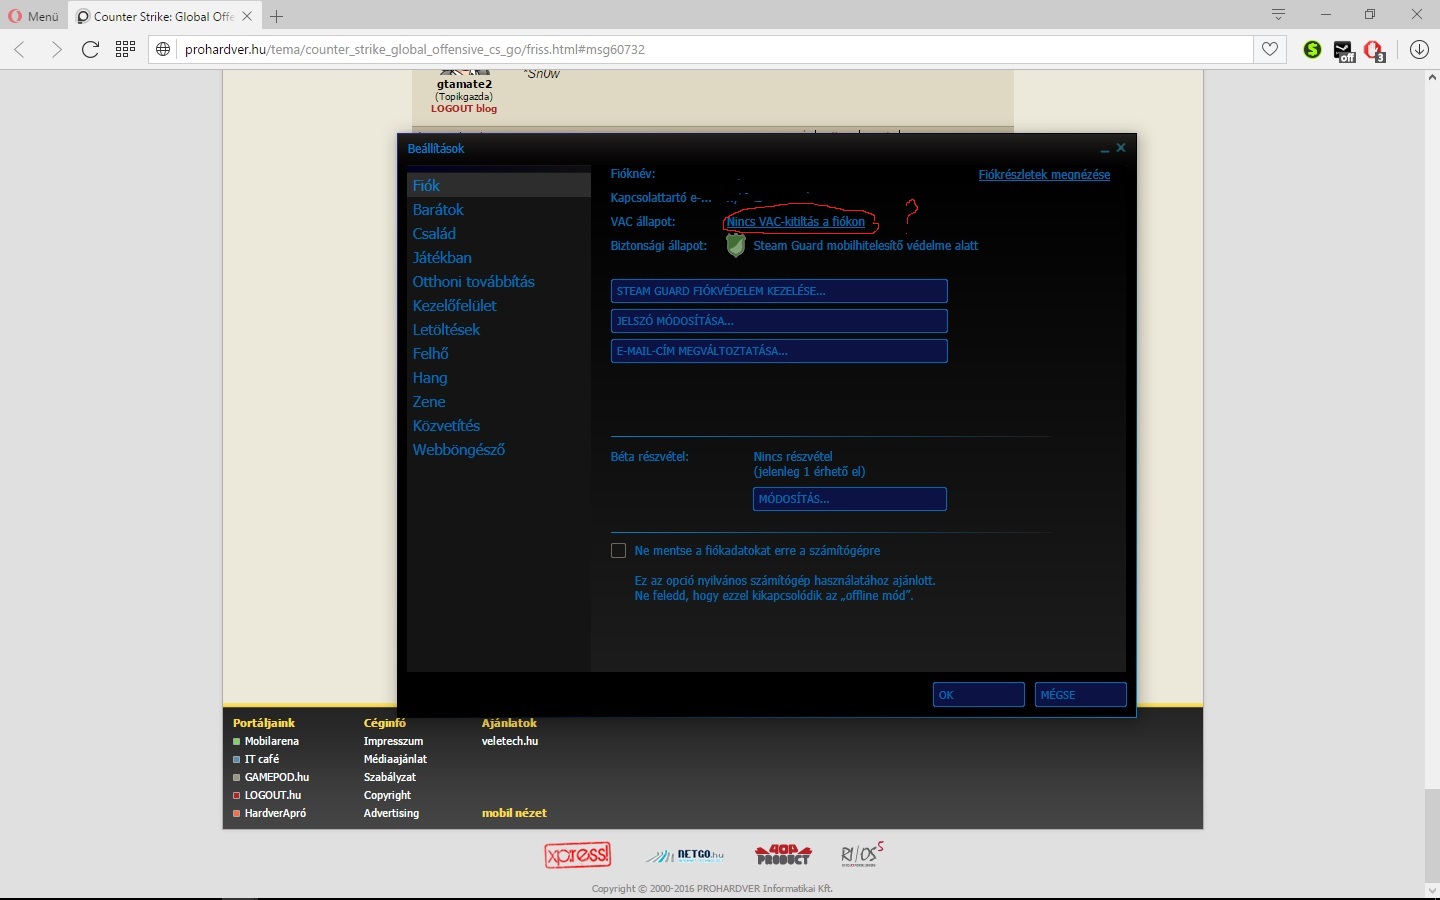Open gtamate2 user profile link
Image resolution: width=1440 pixels, height=900 pixels.
(464, 84)
